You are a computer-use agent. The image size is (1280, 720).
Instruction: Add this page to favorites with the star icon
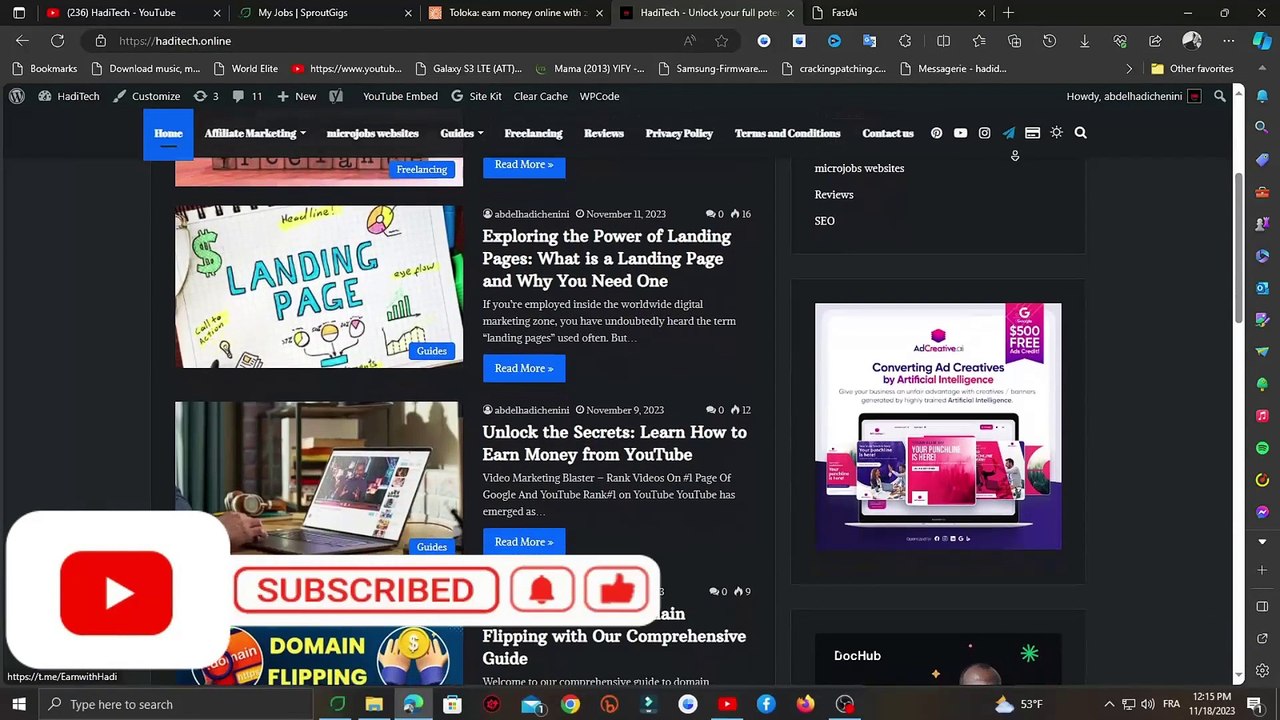click(x=721, y=41)
